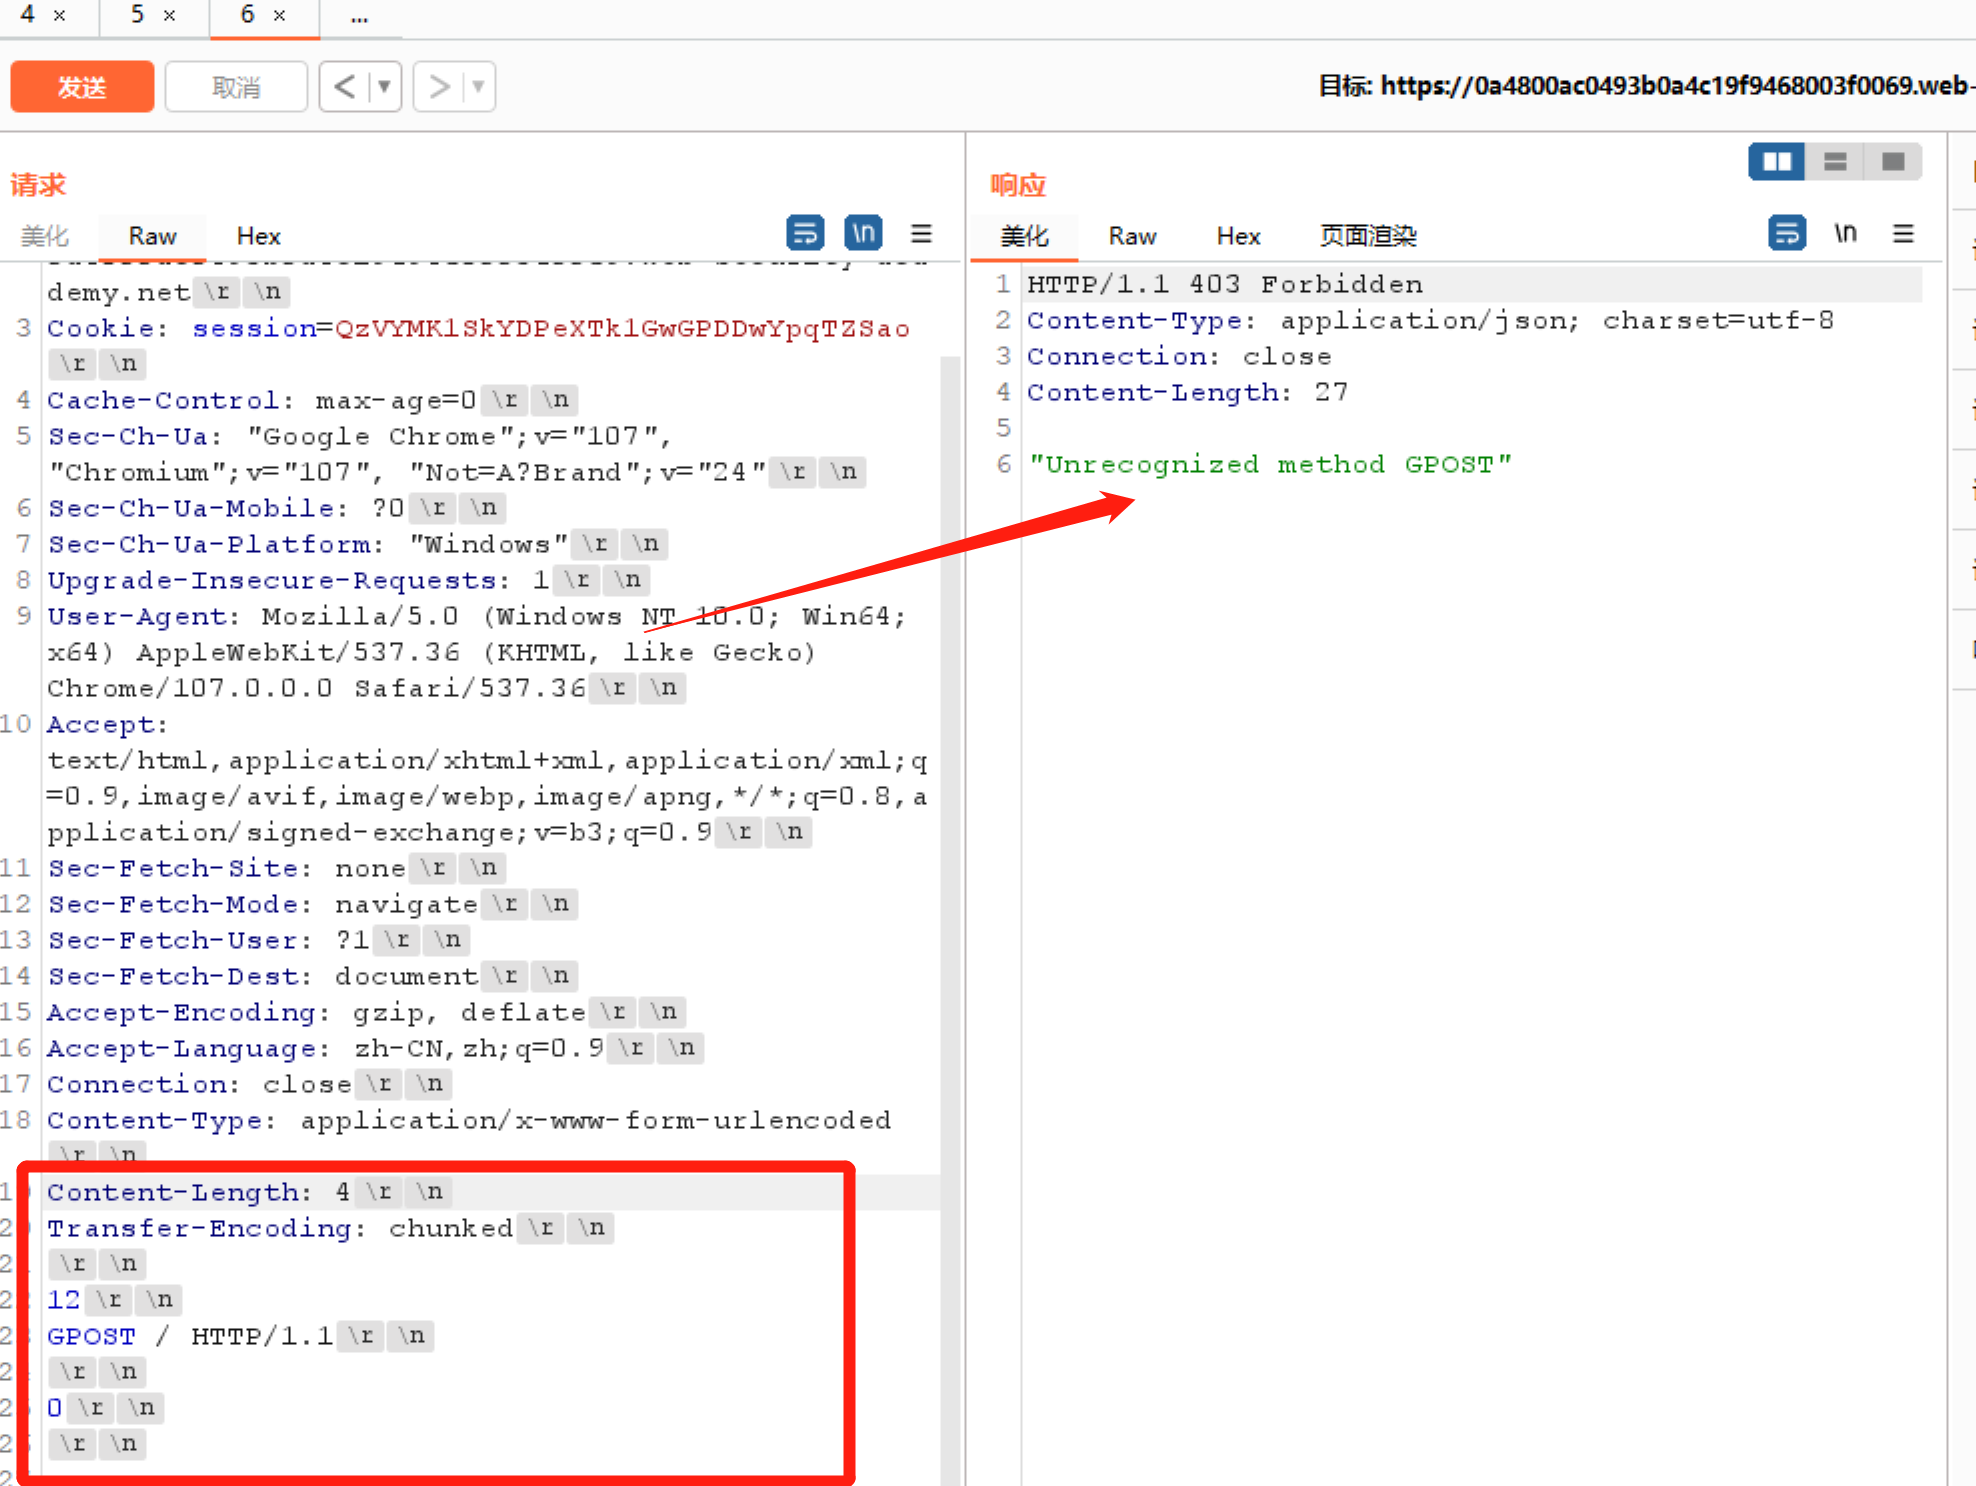The height and width of the screenshot is (1486, 1976).
Task: Go forward with the next request arrow
Action: 439,87
